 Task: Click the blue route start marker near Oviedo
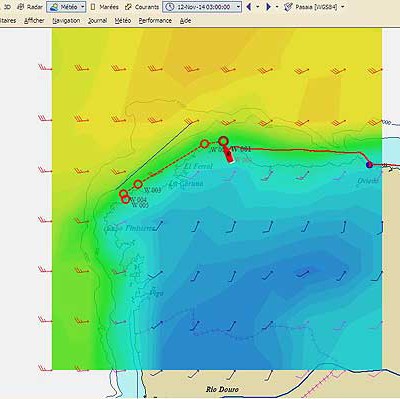(x=369, y=164)
